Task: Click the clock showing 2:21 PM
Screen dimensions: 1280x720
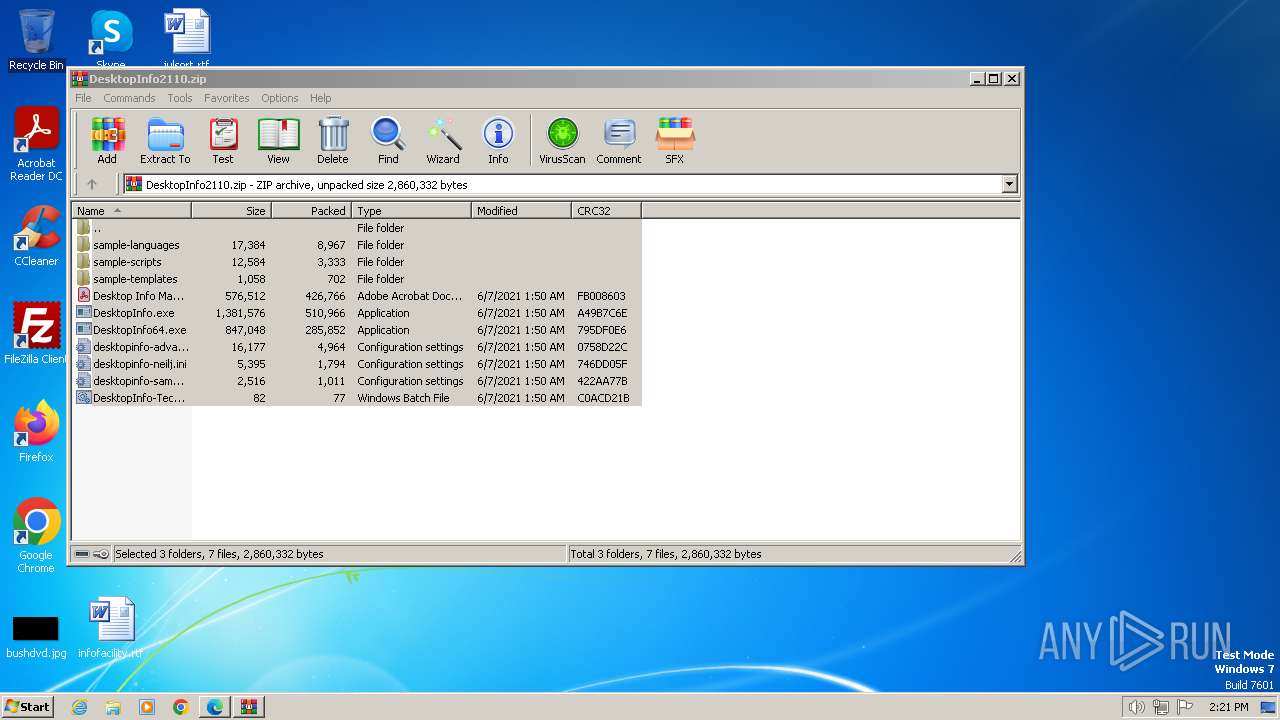Action: pyautogui.click(x=1228, y=707)
